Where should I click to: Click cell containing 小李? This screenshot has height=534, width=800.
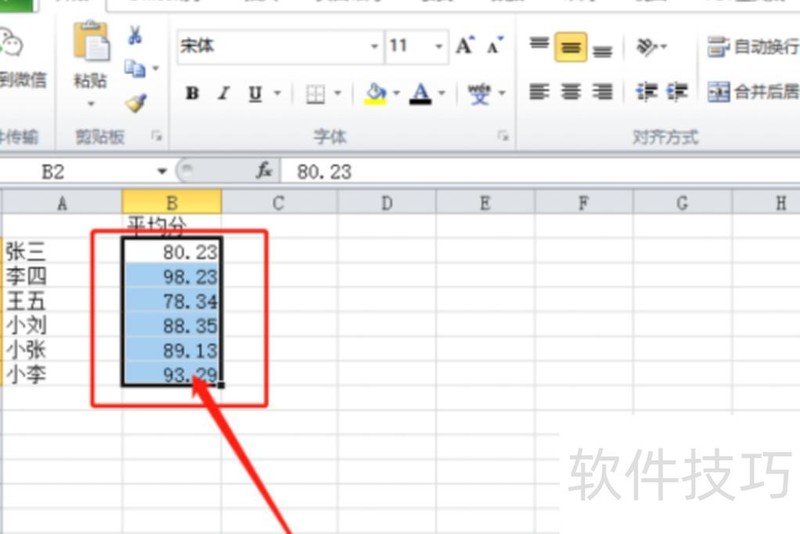(62, 374)
